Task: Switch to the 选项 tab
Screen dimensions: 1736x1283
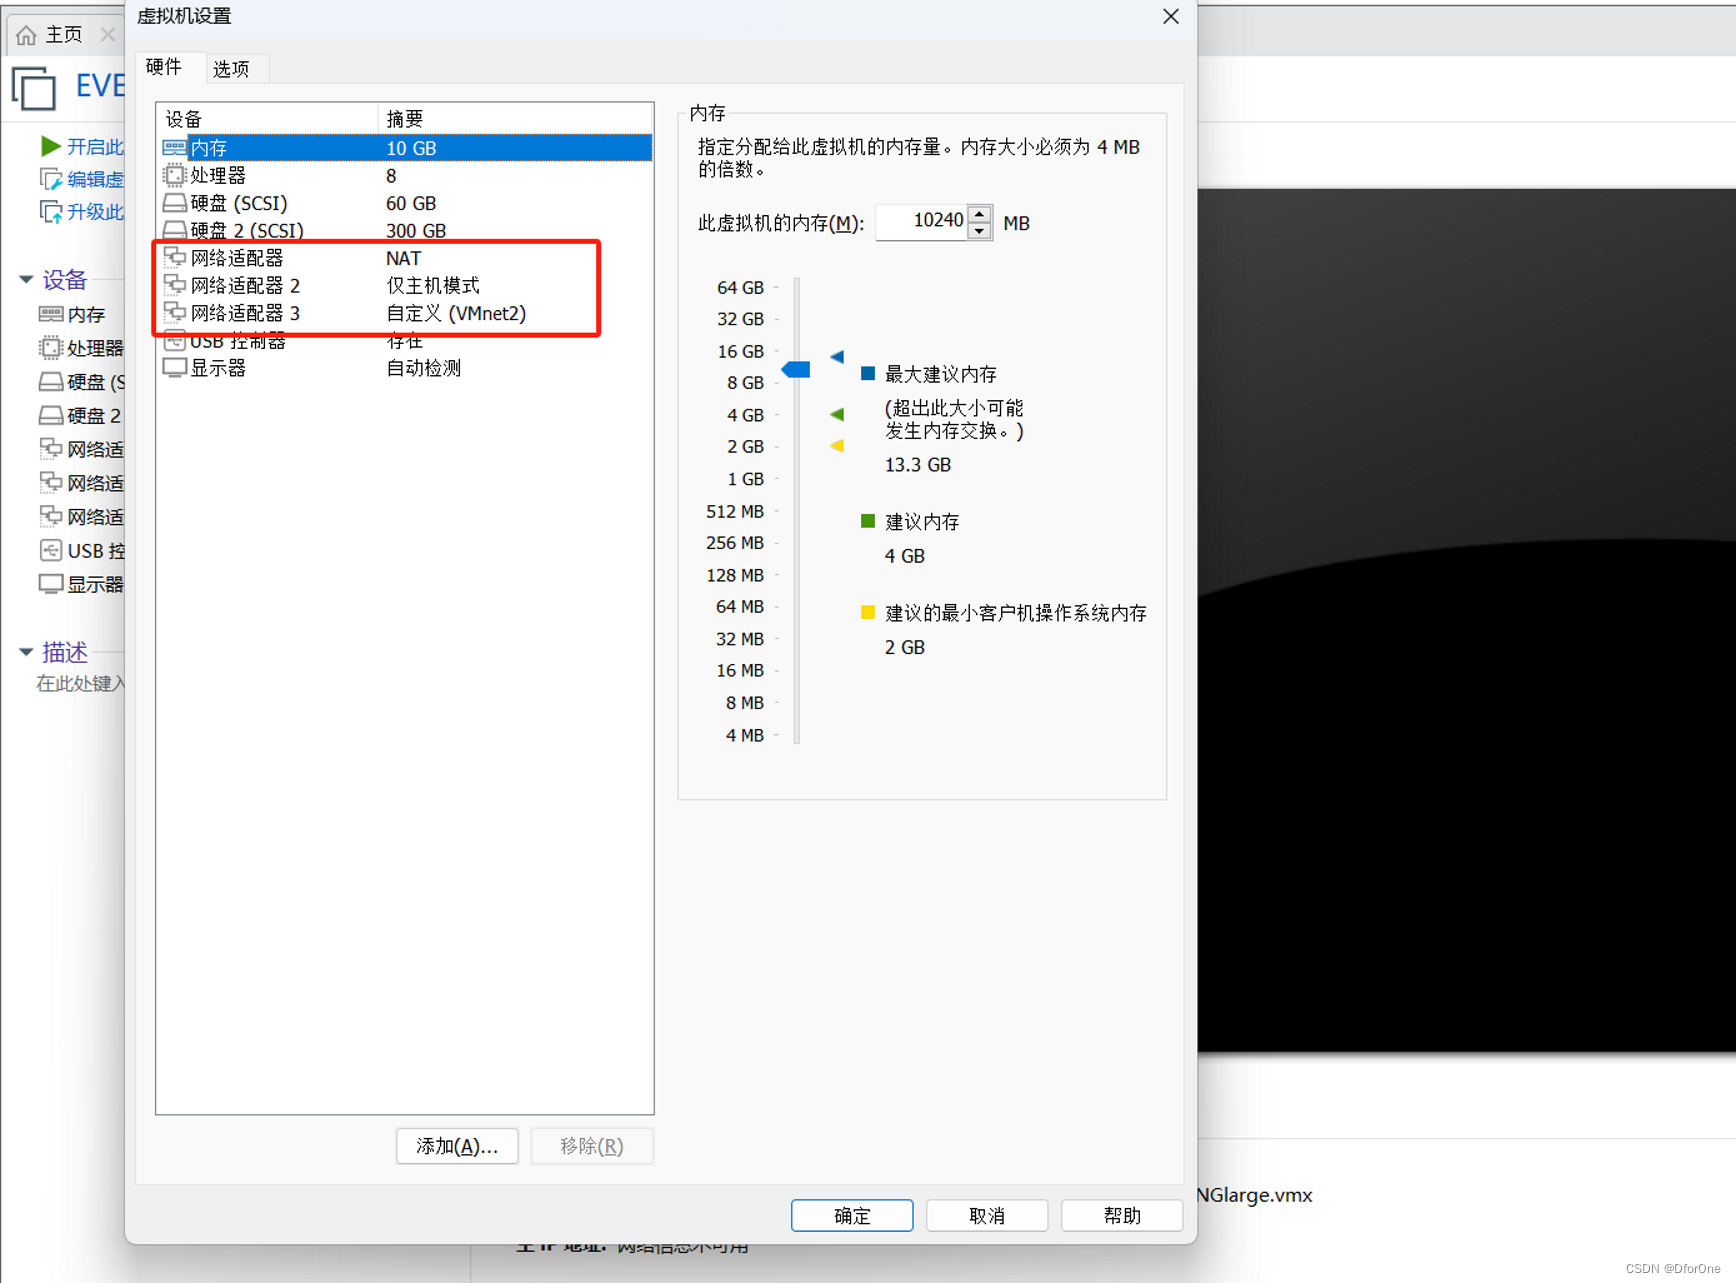Action: click(231, 68)
